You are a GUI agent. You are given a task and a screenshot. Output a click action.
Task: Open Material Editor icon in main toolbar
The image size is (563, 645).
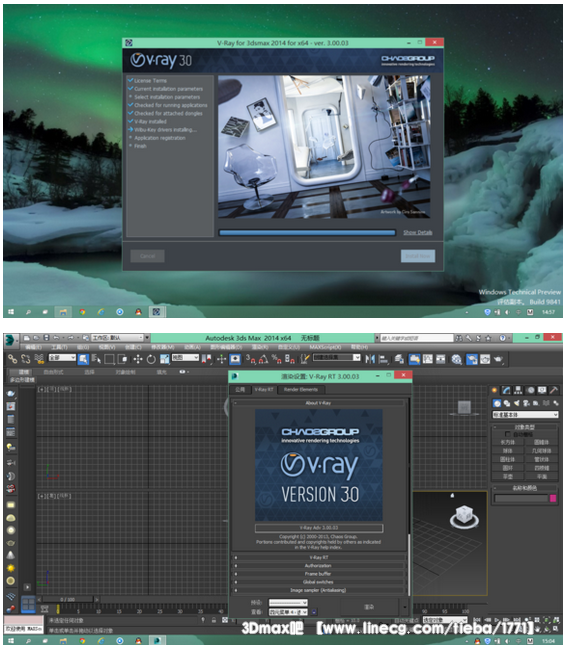point(456,359)
